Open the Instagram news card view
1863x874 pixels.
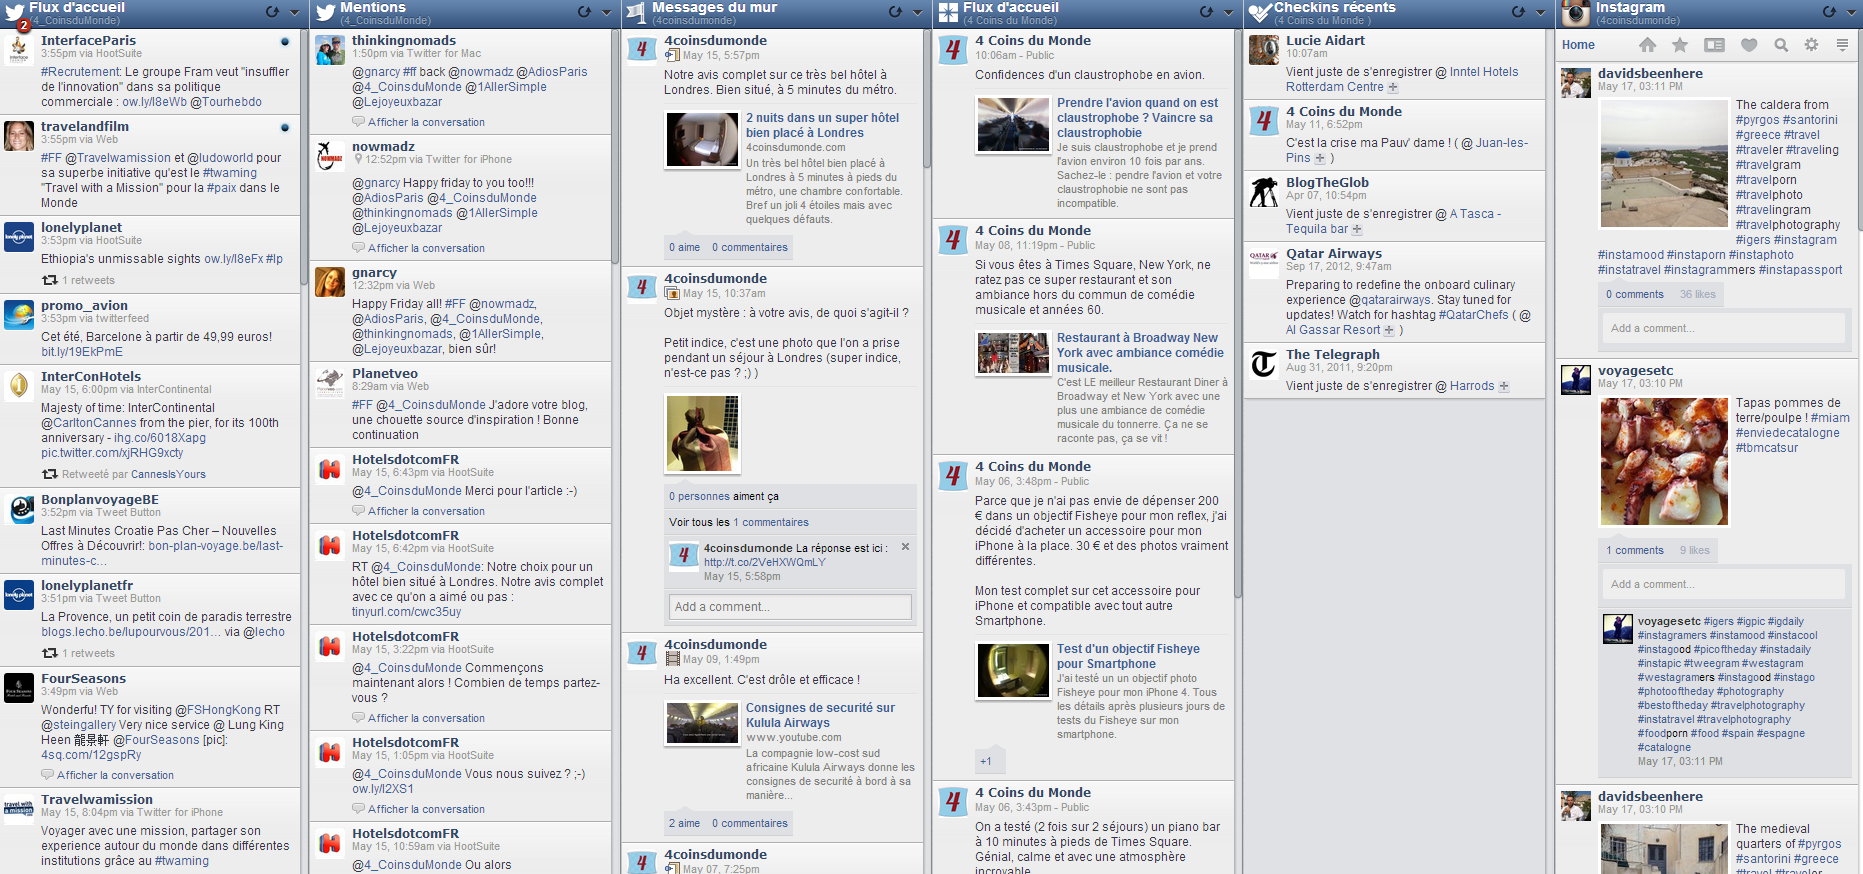tap(1714, 45)
